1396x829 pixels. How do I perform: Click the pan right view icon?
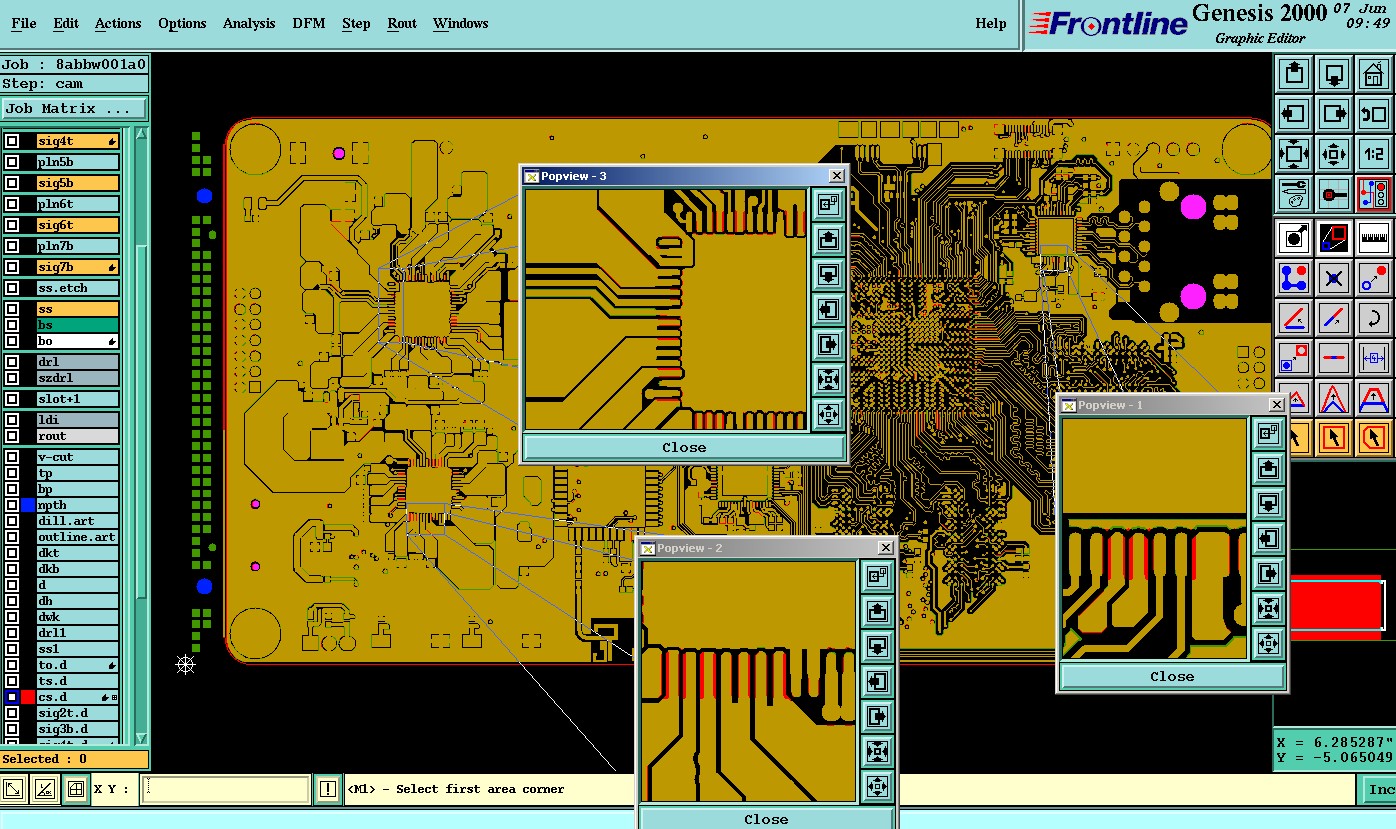1334,114
